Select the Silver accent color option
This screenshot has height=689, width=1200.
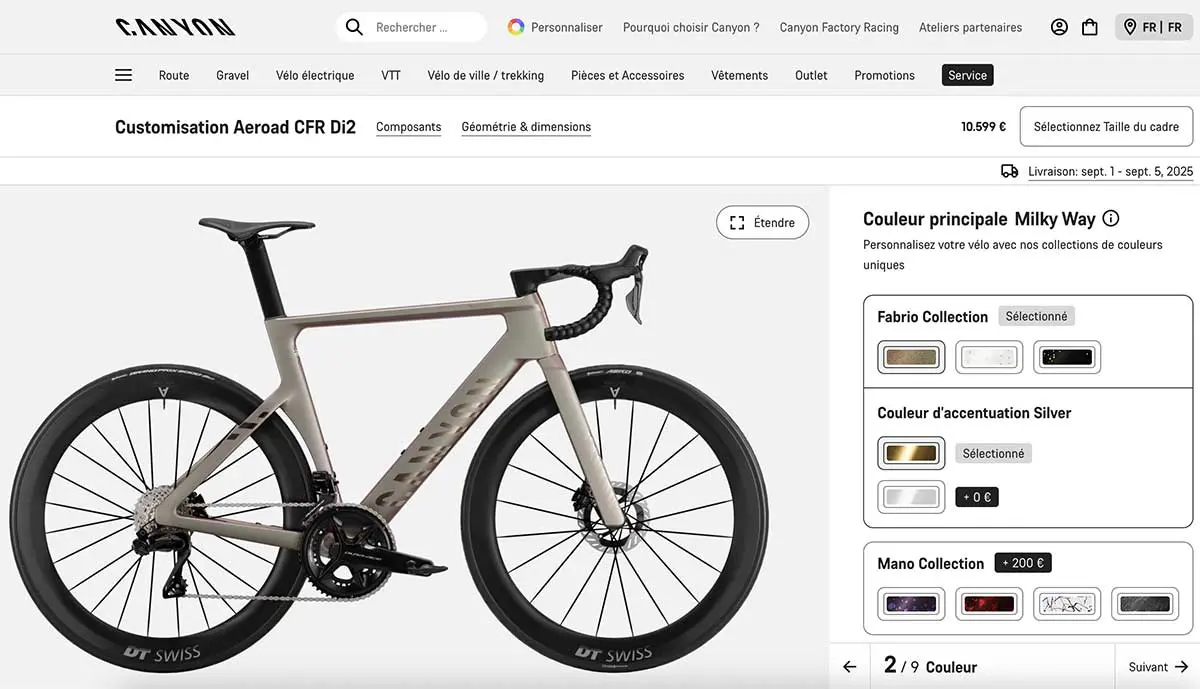pos(911,497)
